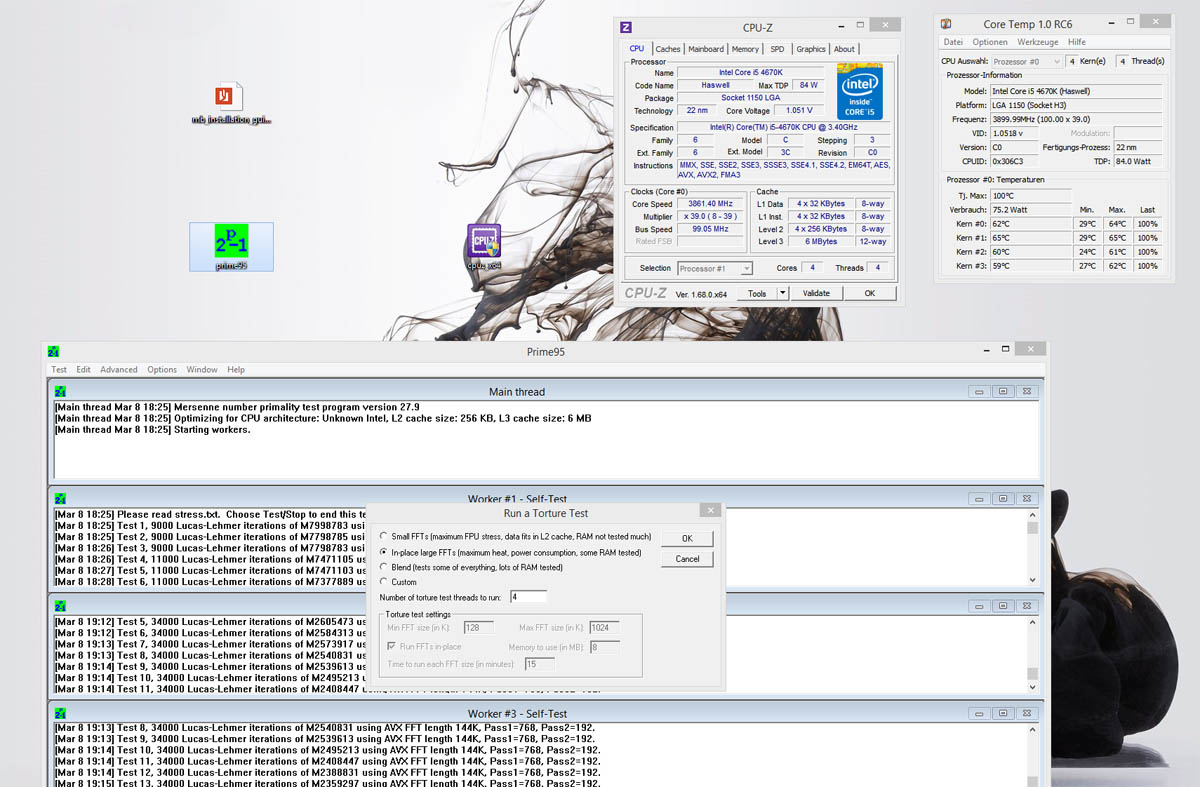Click the Worker #3 child window icon

click(x=61, y=714)
